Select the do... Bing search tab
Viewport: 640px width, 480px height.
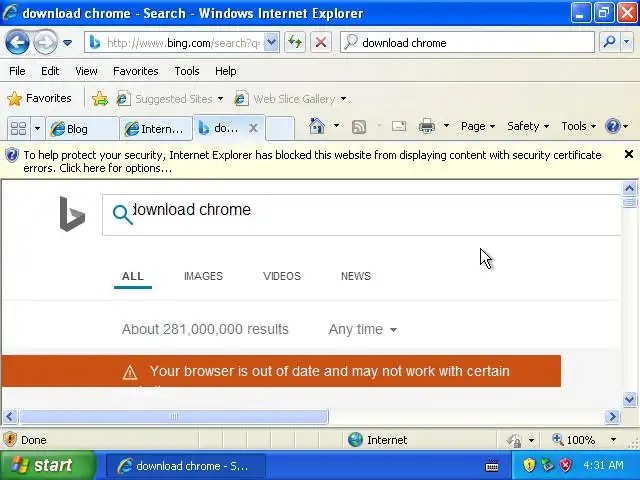pyautogui.click(x=220, y=128)
